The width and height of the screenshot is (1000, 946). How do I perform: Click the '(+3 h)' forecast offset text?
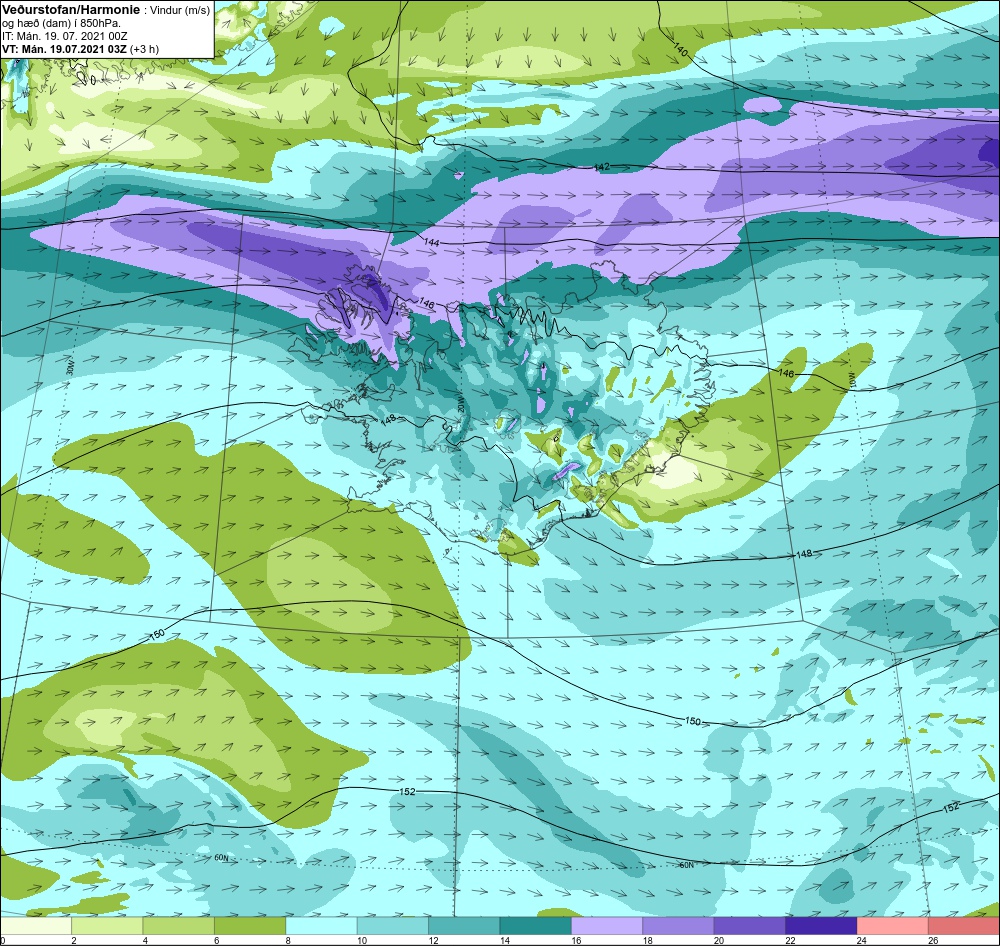pyautogui.click(x=145, y=49)
